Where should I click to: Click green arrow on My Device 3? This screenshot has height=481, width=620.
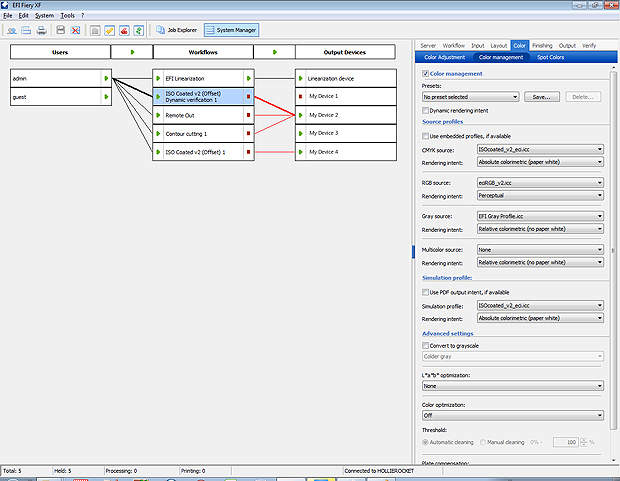pyautogui.click(x=301, y=133)
